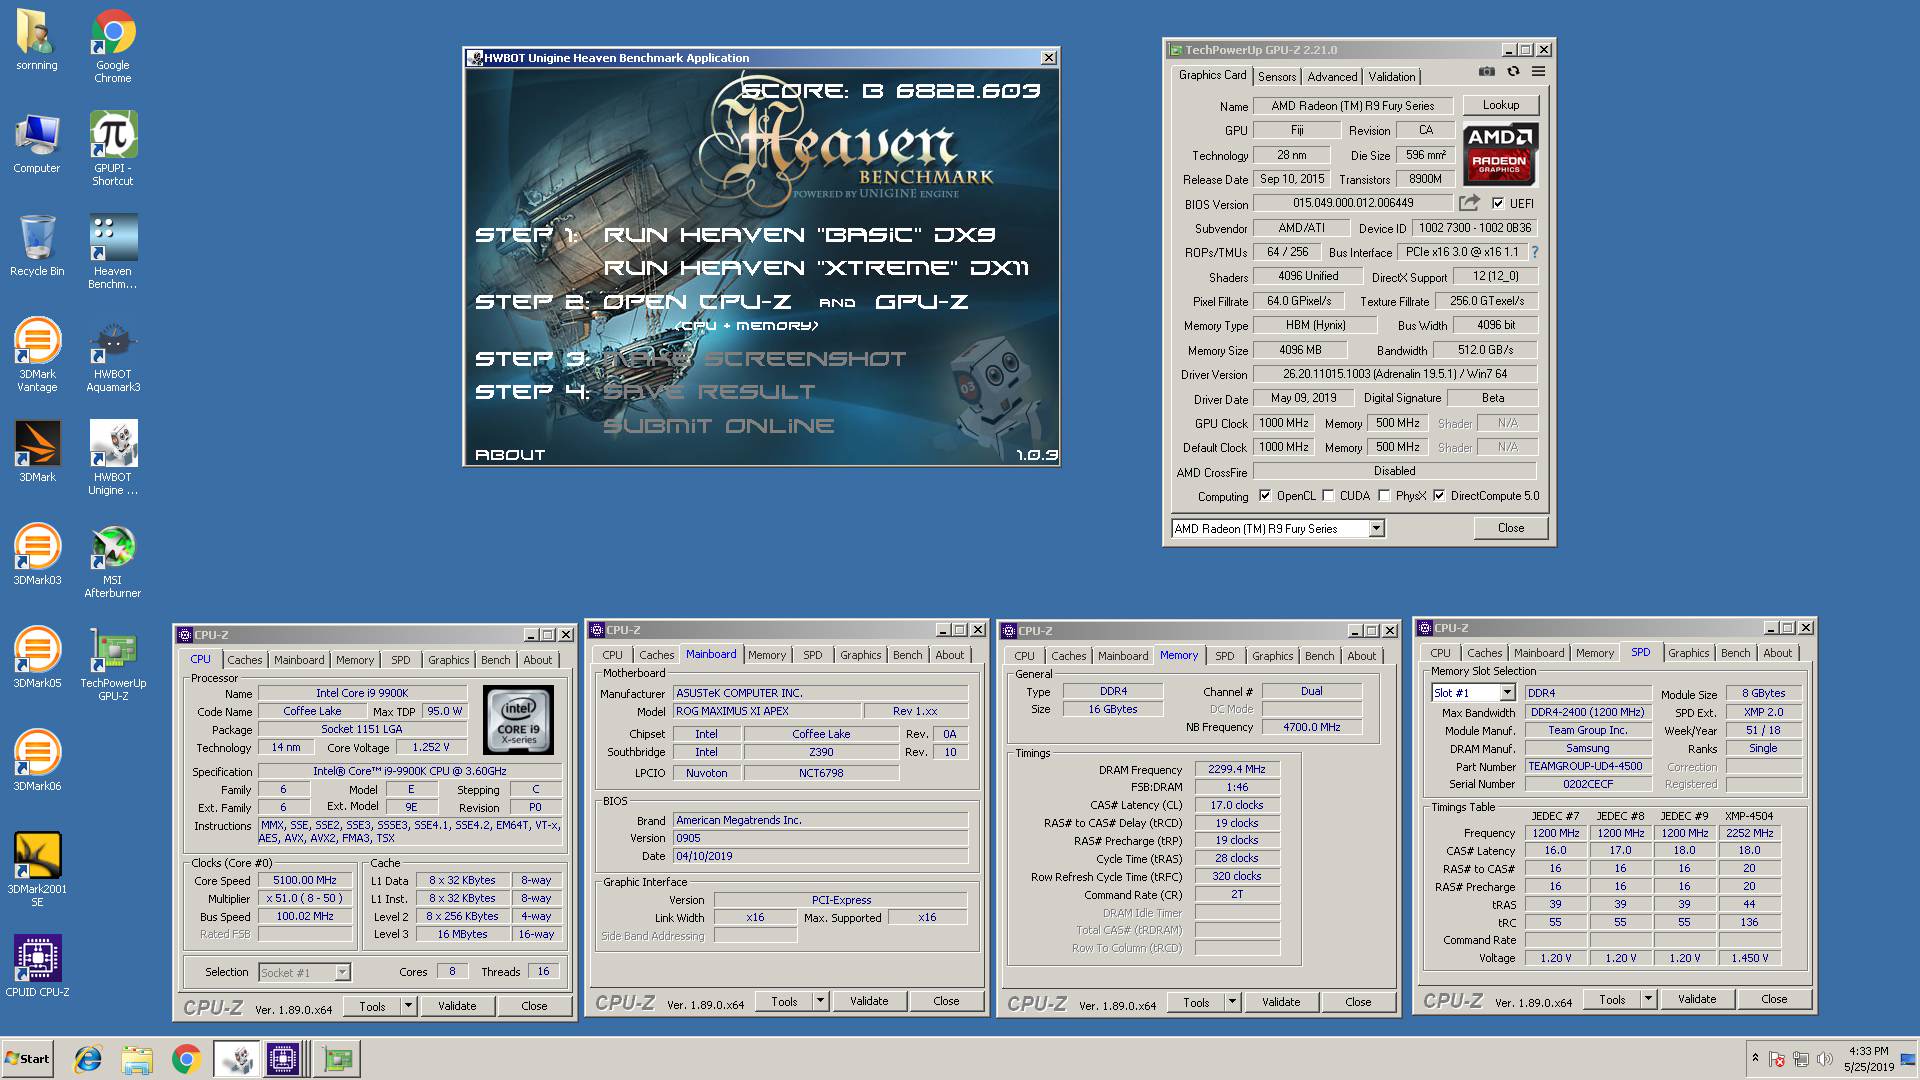
Task: Open the 3DMark desktop shortcut
Action: (37, 452)
